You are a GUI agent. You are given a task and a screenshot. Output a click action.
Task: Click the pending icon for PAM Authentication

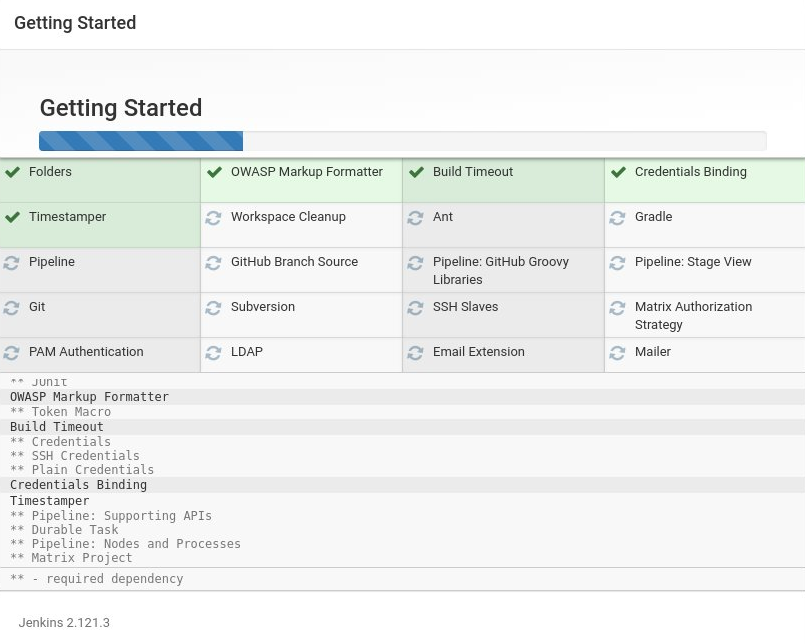pos(11,353)
